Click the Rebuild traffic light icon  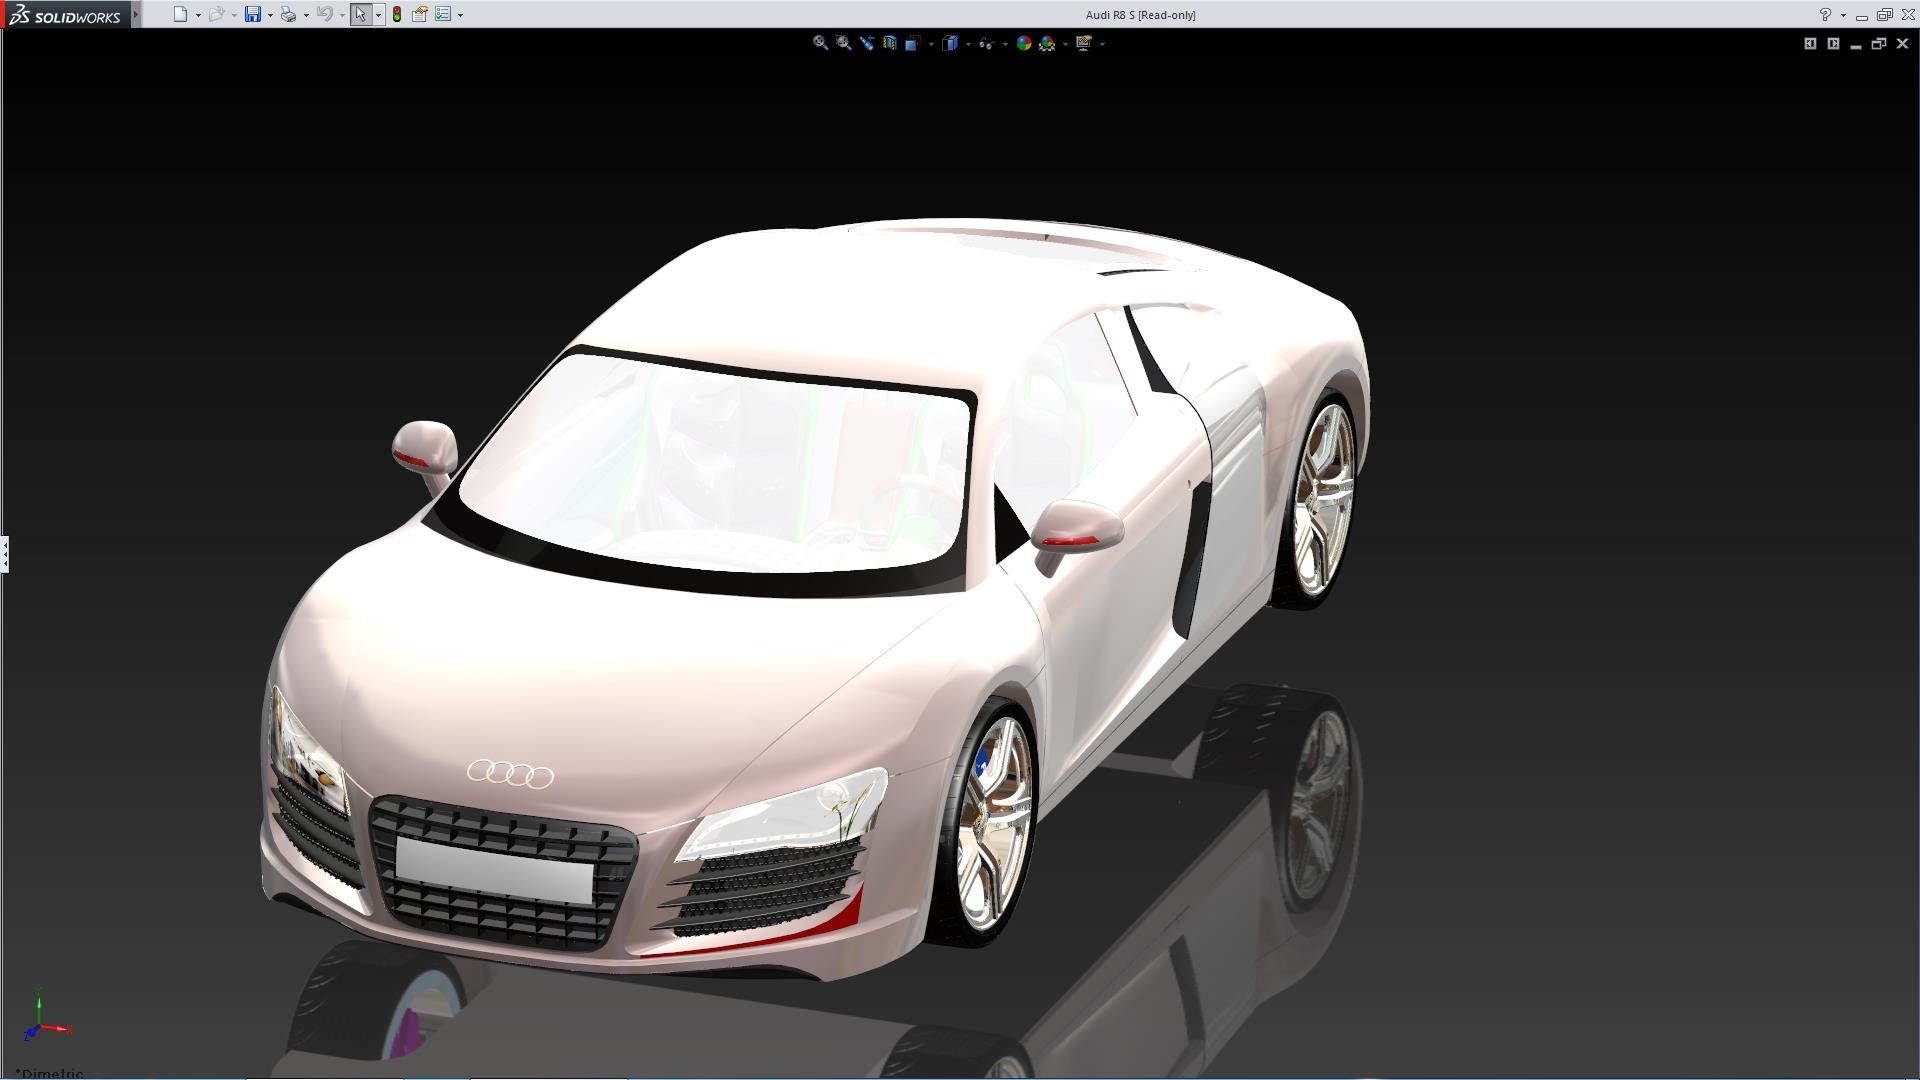click(x=397, y=15)
